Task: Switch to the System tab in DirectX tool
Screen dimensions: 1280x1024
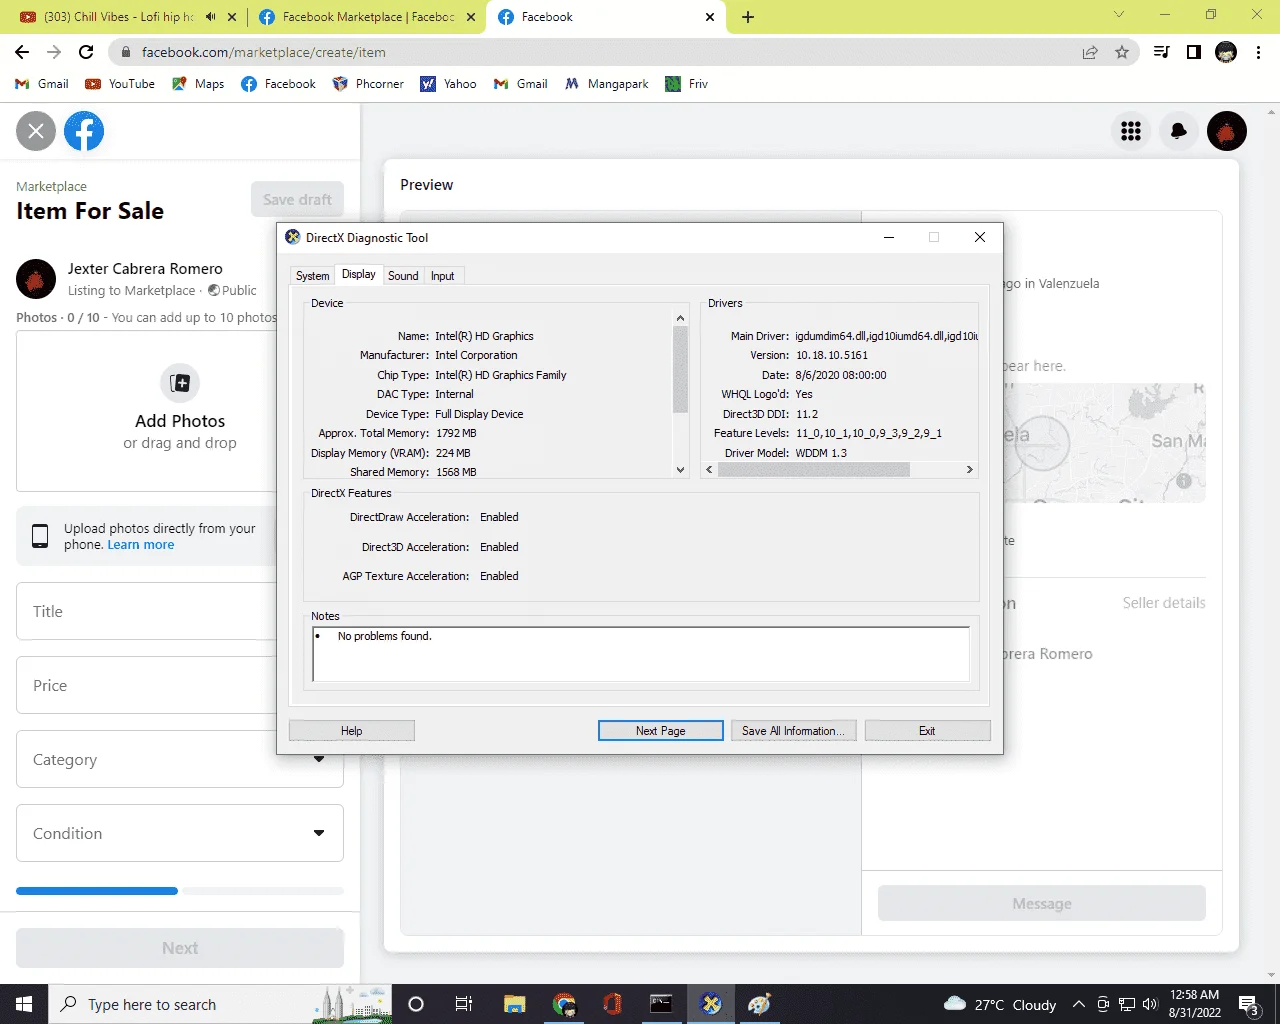Action: pyautogui.click(x=312, y=276)
